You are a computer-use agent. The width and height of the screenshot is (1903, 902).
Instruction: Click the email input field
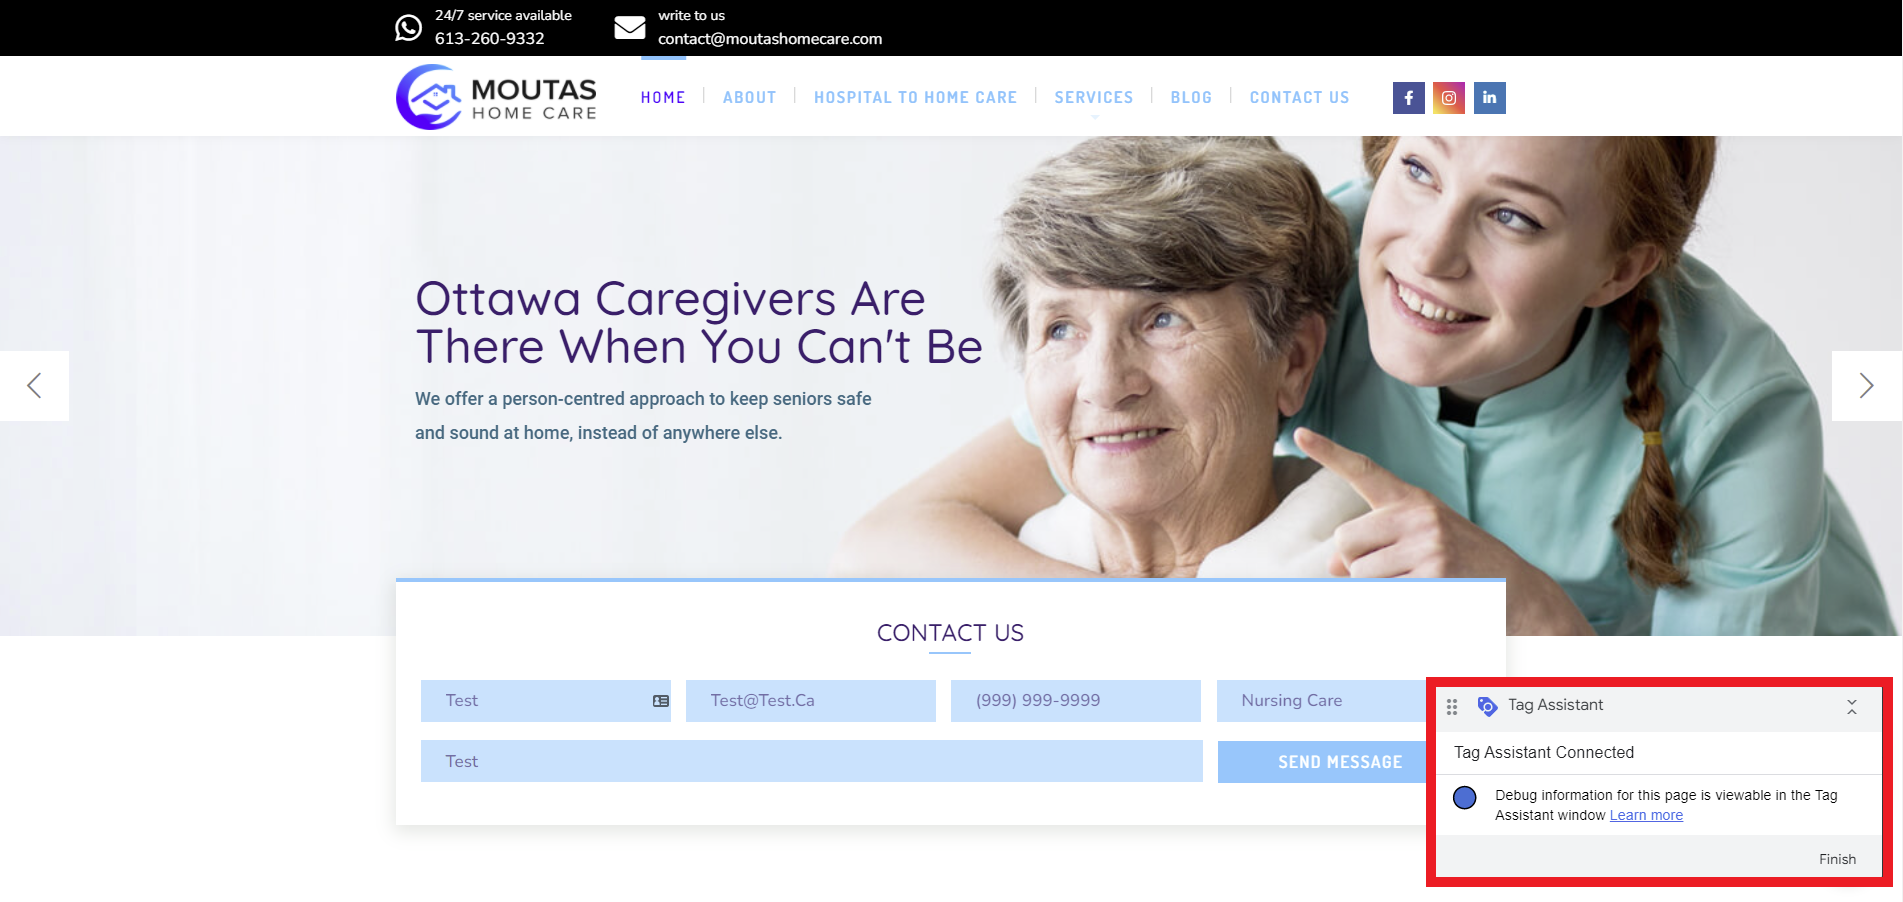coord(811,701)
